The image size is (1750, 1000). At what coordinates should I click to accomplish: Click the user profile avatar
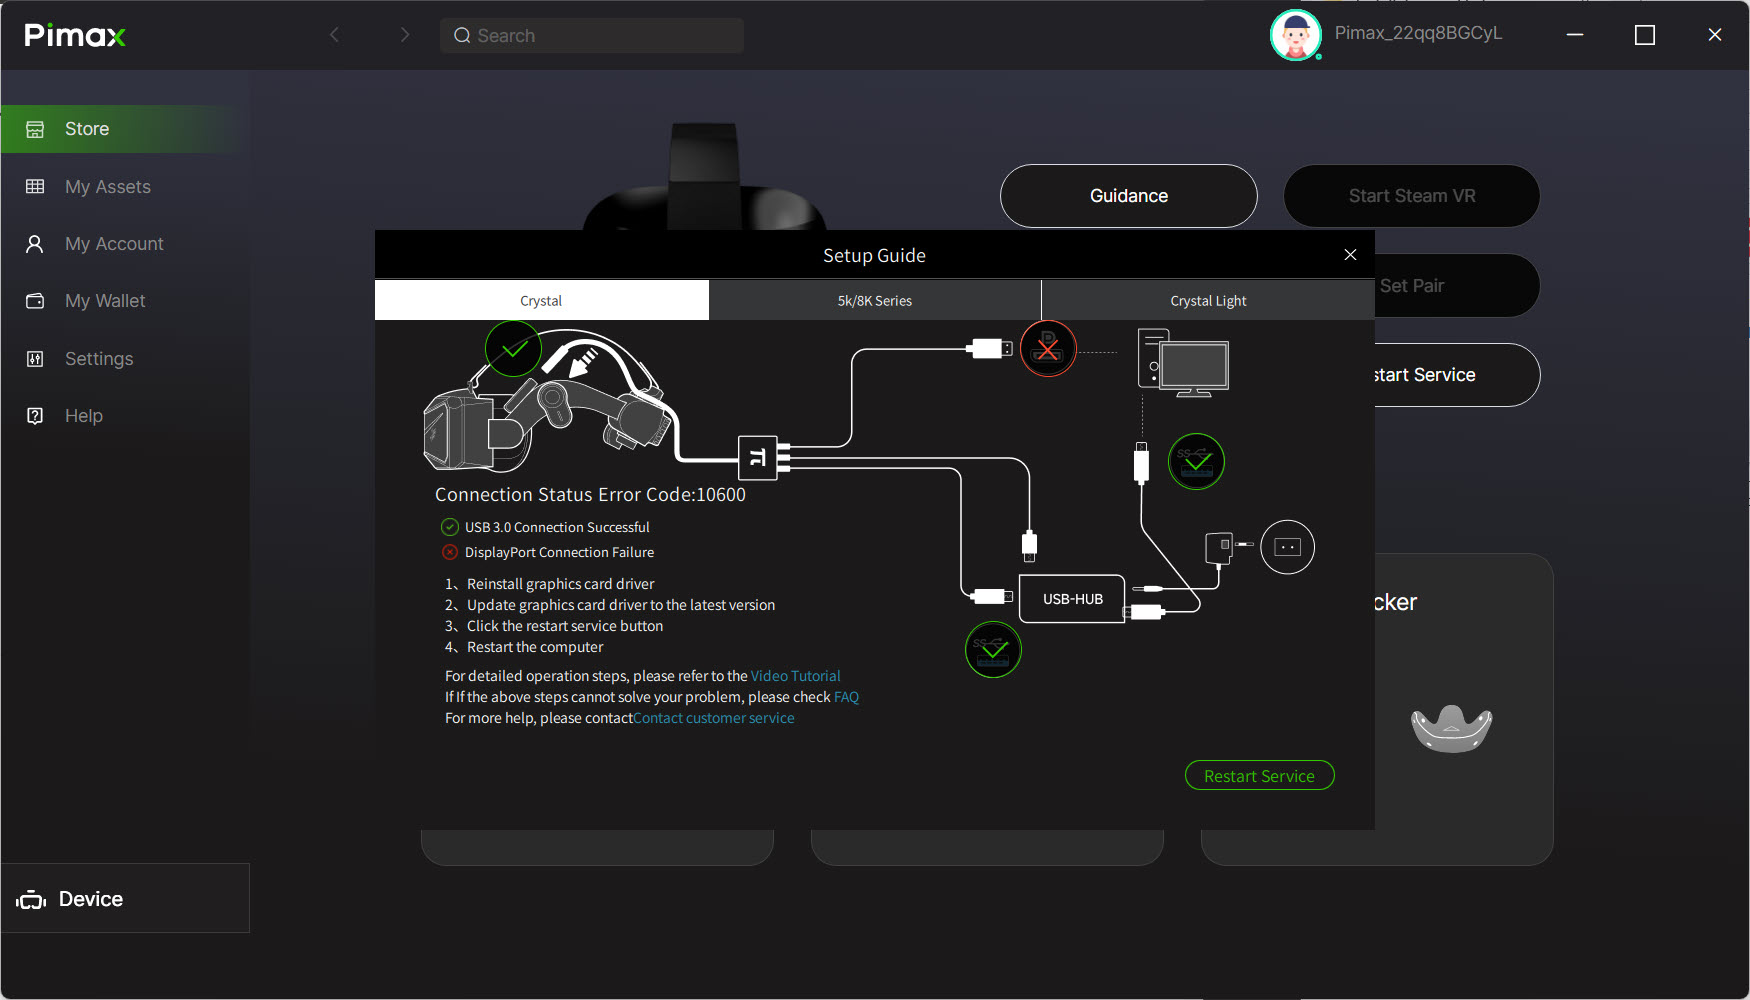1295,35
